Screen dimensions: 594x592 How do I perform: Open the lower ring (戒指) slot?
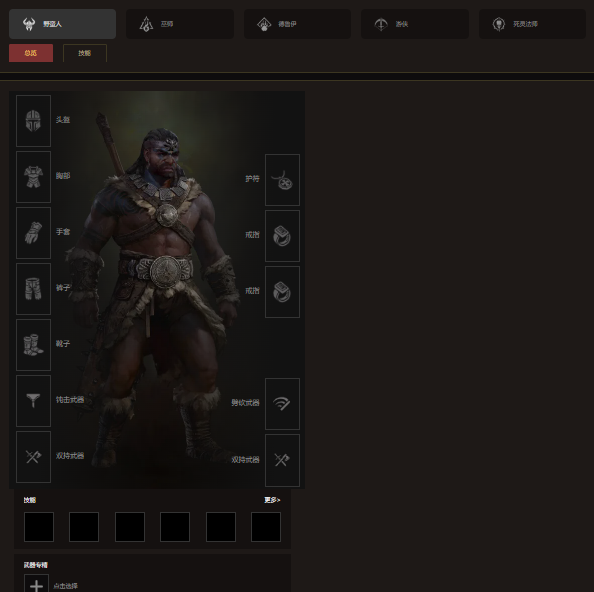[x=282, y=292]
